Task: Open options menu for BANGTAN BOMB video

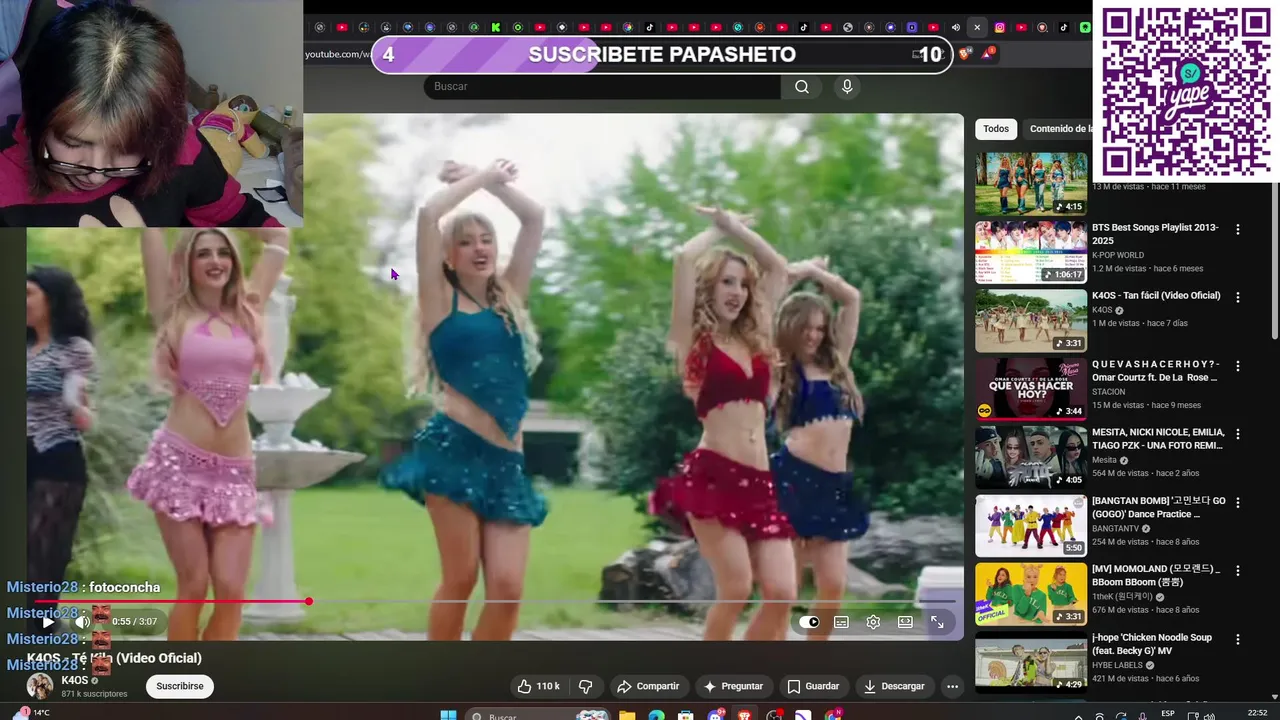Action: (1238, 502)
